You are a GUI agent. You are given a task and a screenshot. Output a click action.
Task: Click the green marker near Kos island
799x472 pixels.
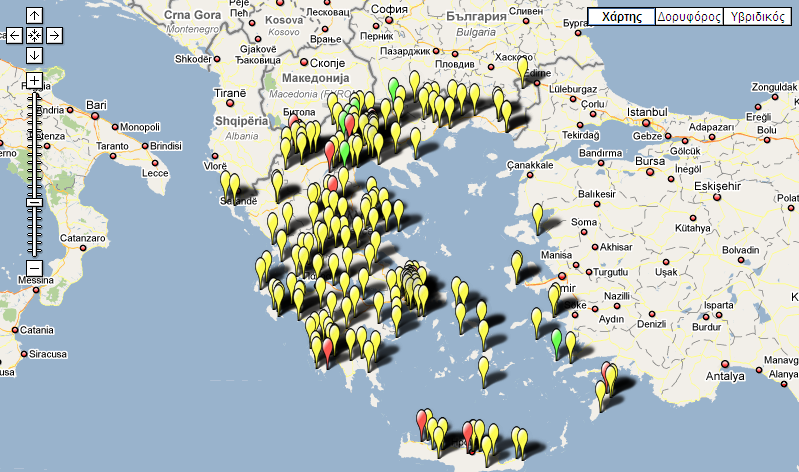click(x=557, y=341)
